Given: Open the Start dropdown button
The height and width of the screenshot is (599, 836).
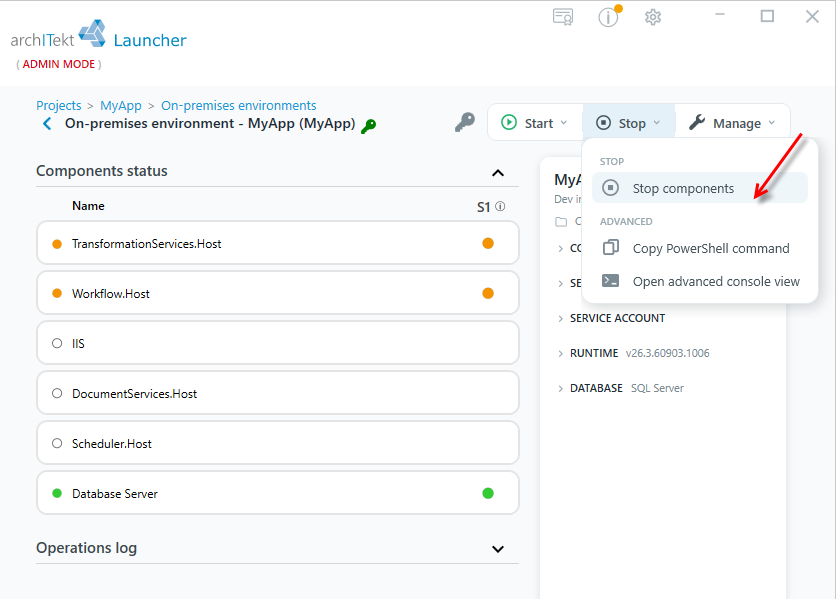Looking at the screenshot, I should 535,123.
